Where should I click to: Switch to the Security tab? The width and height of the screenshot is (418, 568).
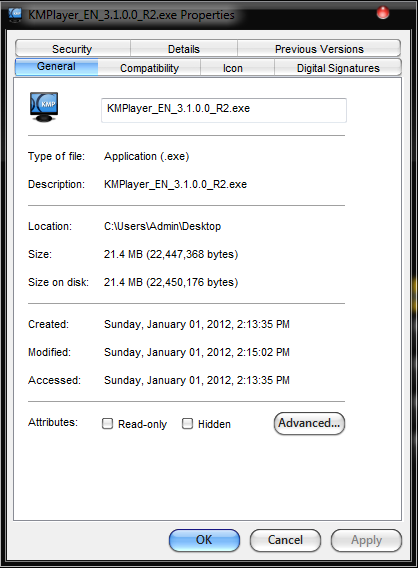[72, 49]
